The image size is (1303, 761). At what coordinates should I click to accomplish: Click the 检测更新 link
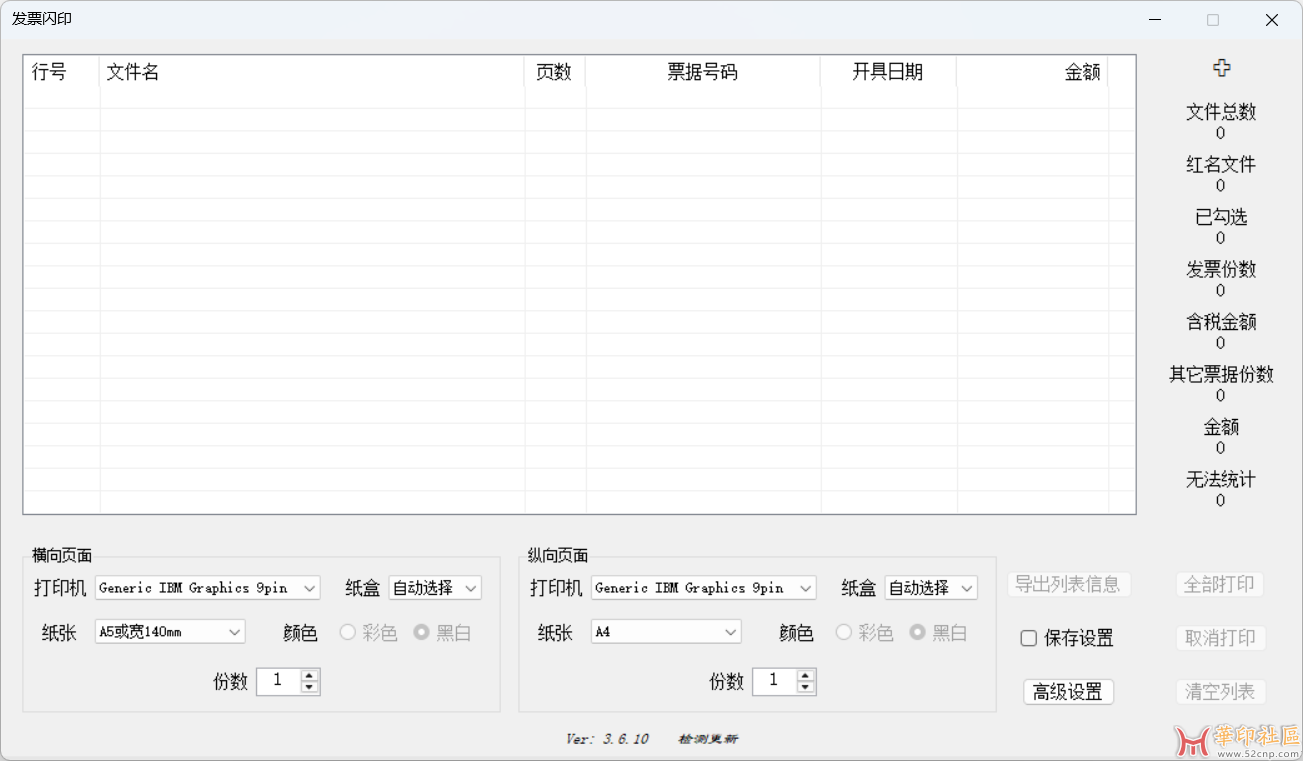(x=708, y=739)
